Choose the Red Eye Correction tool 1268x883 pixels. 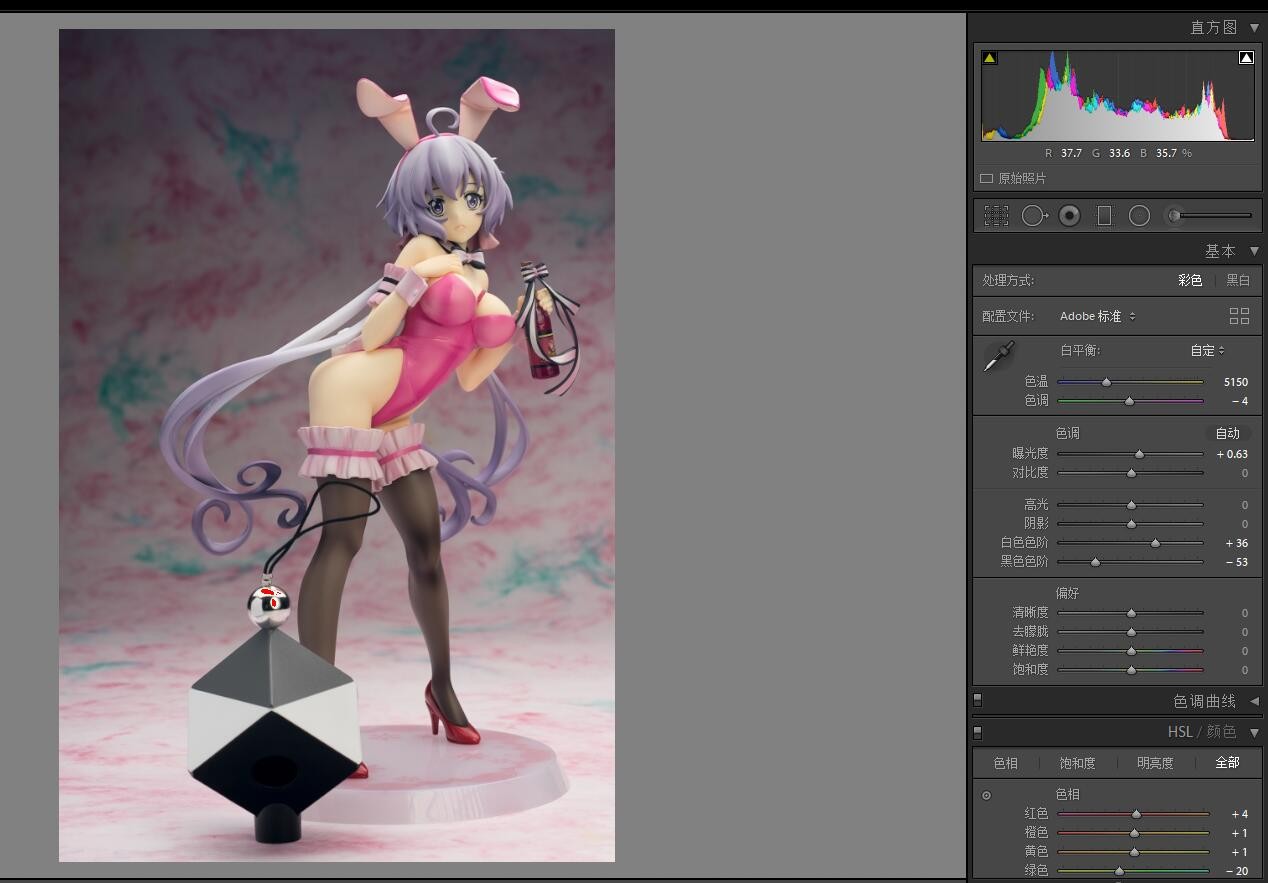click(1069, 215)
